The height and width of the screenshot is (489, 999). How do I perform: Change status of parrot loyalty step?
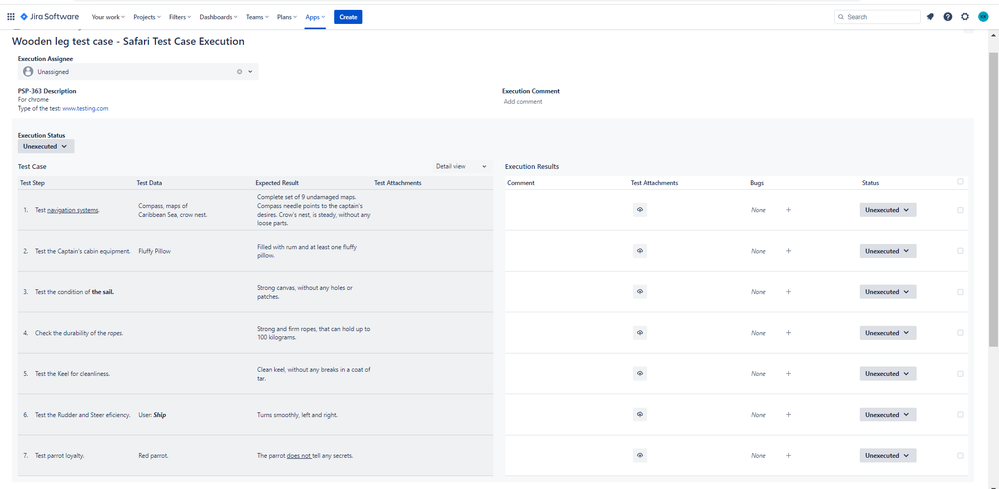pos(888,455)
